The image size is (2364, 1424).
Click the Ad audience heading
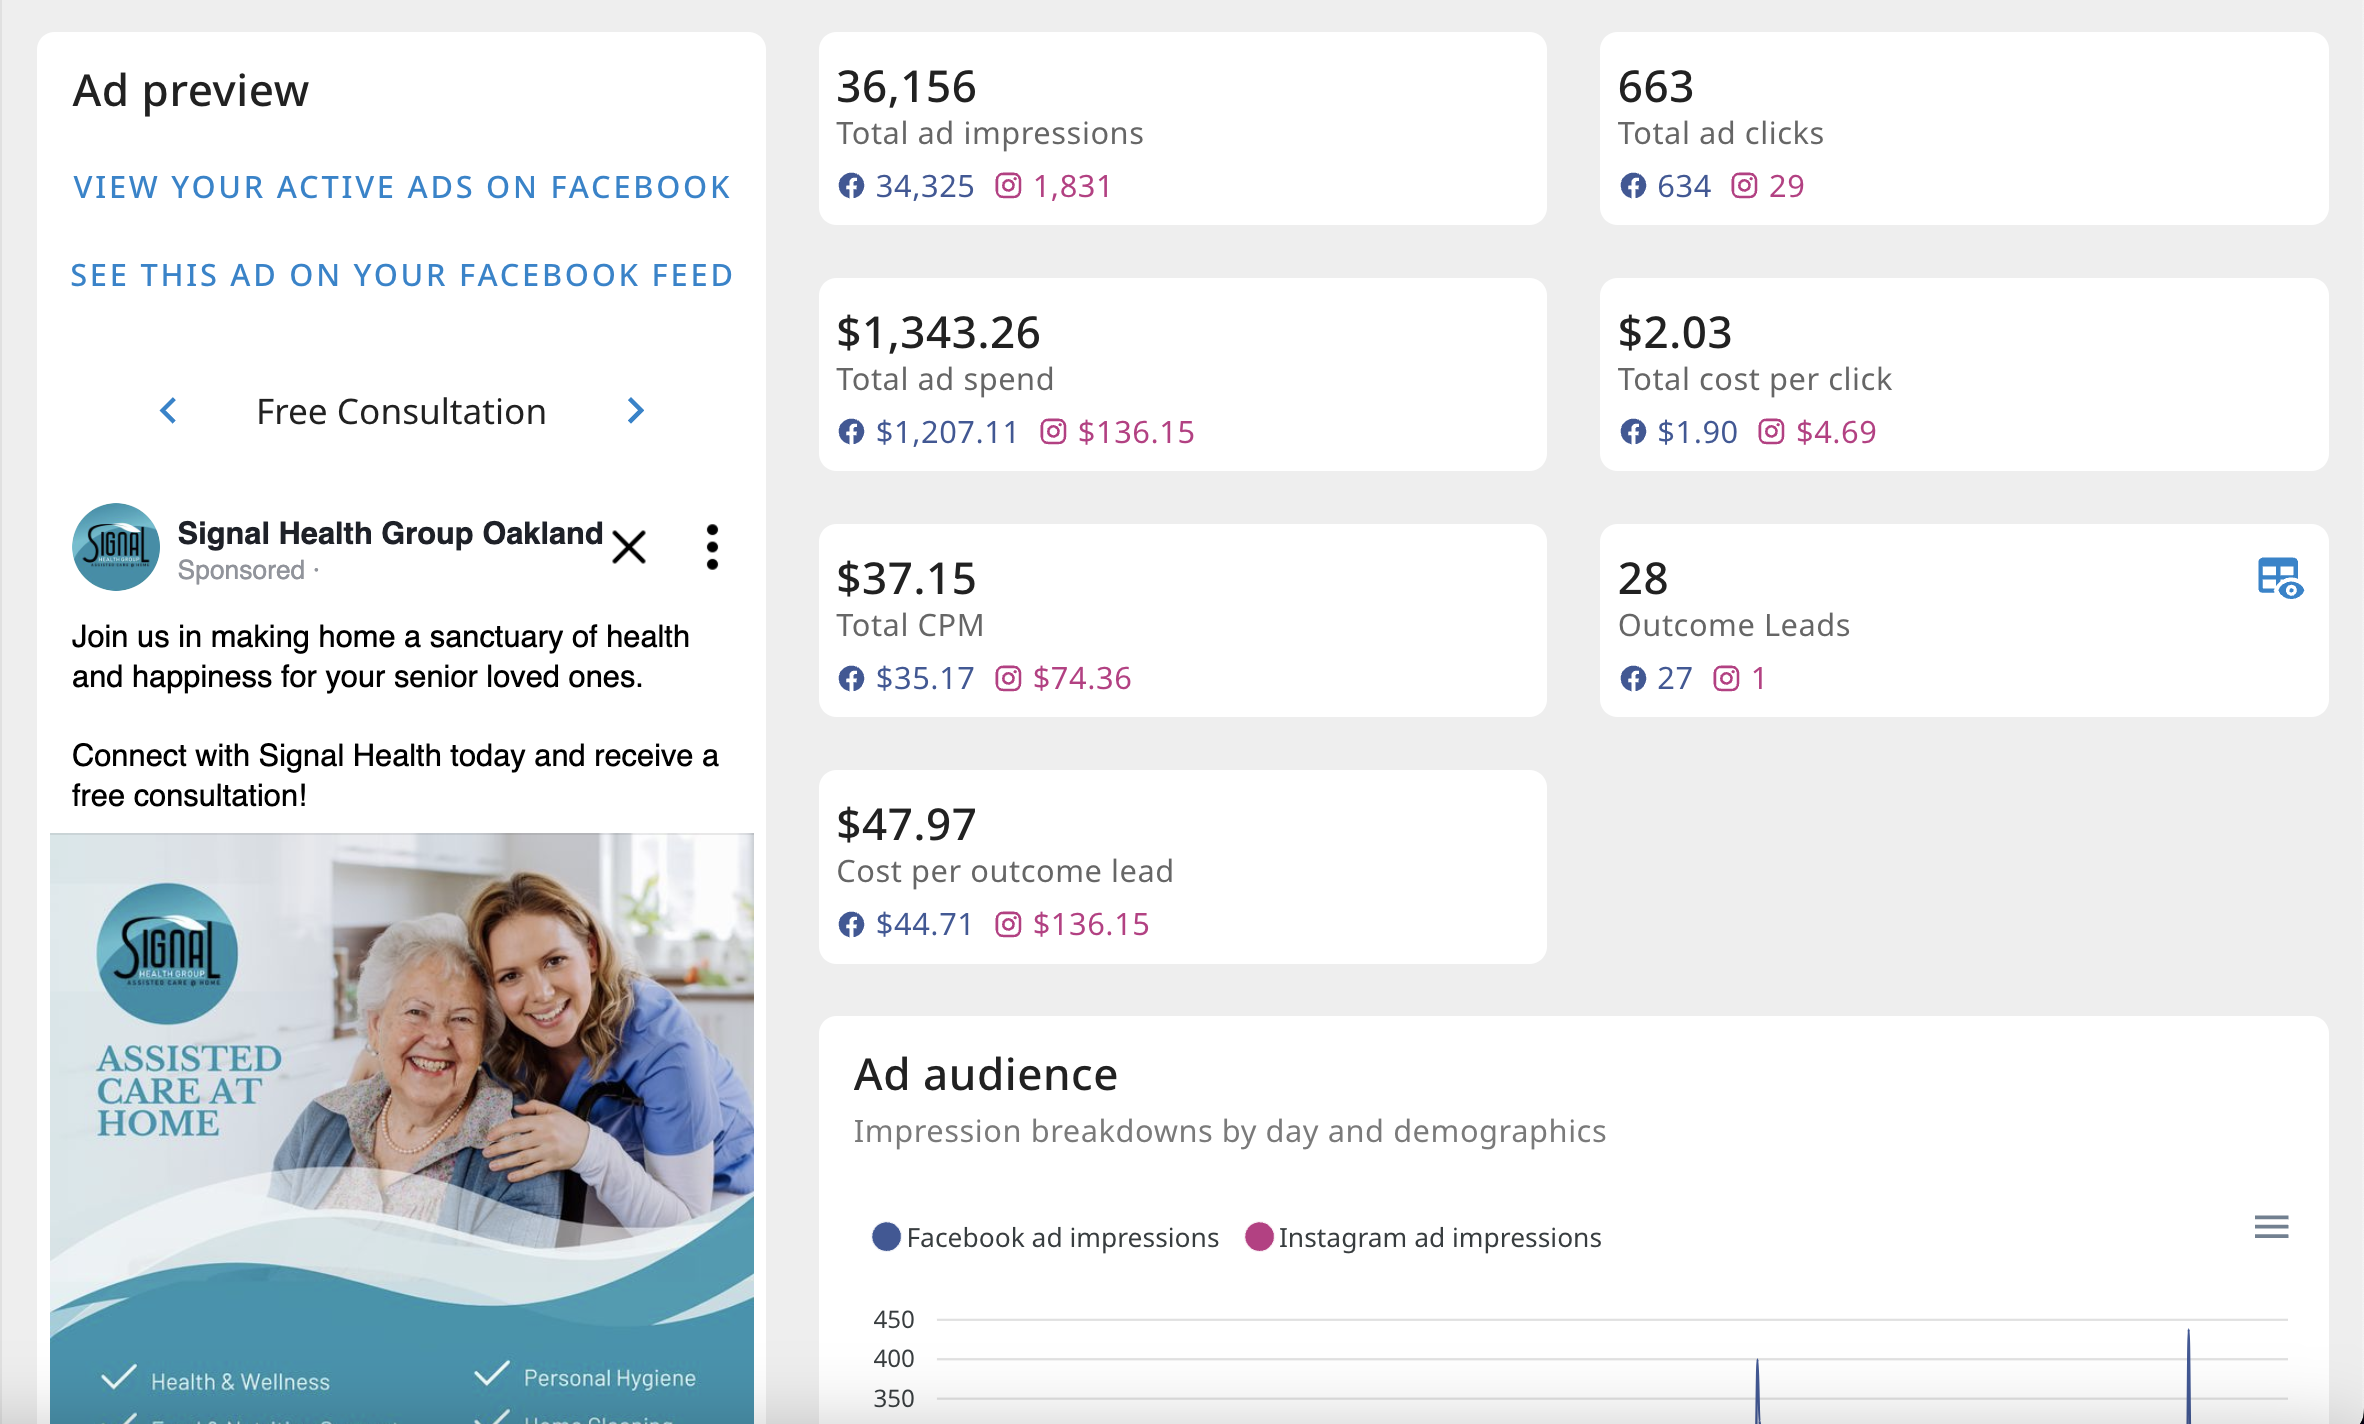(x=985, y=1075)
